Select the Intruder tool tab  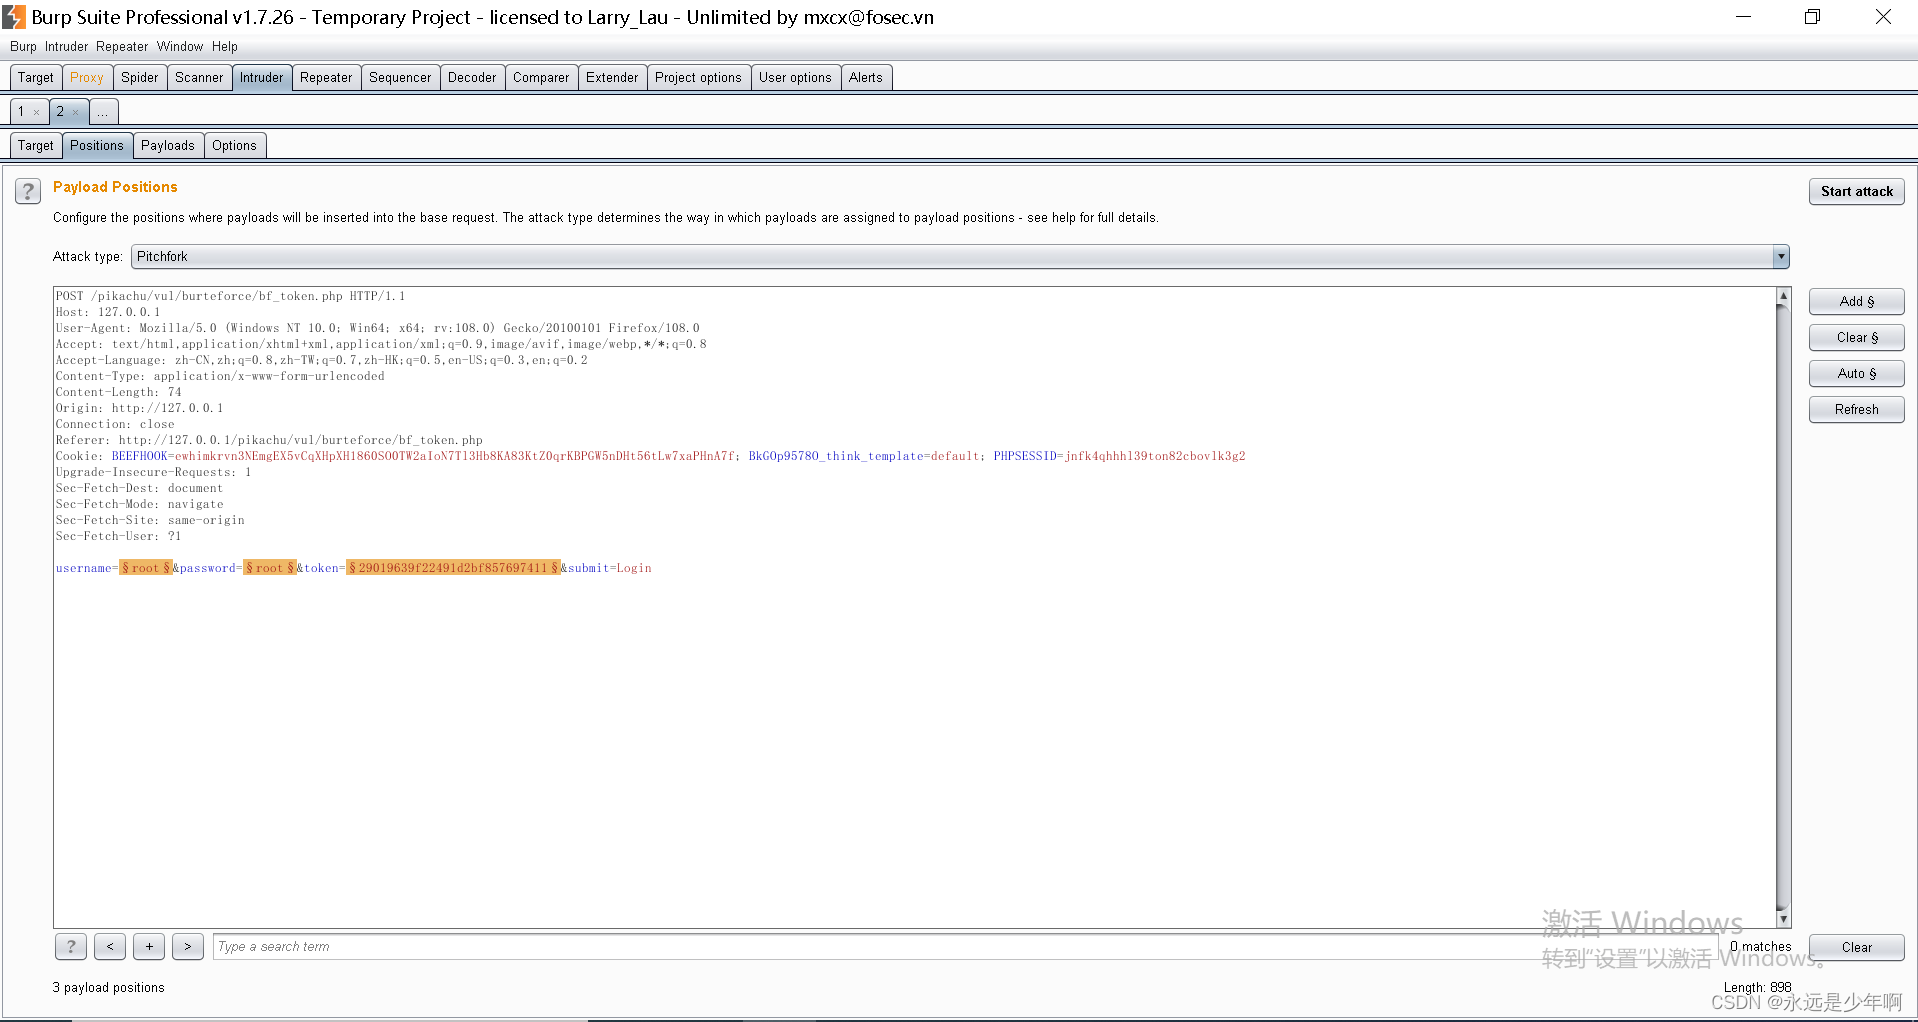click(262, 77)
